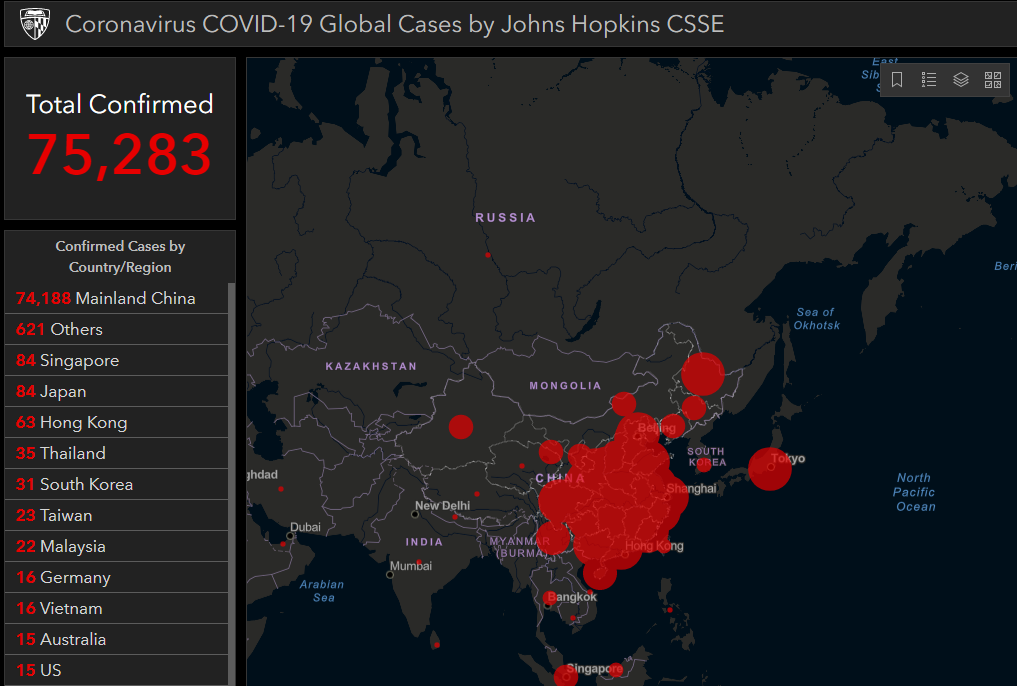
Task: Choose the 15 Australia row
Action: click(x=116, y=639)
